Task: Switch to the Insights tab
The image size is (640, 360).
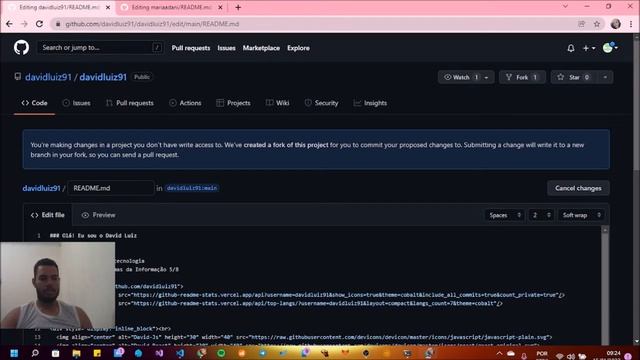Action: click(x=370, y=103)
